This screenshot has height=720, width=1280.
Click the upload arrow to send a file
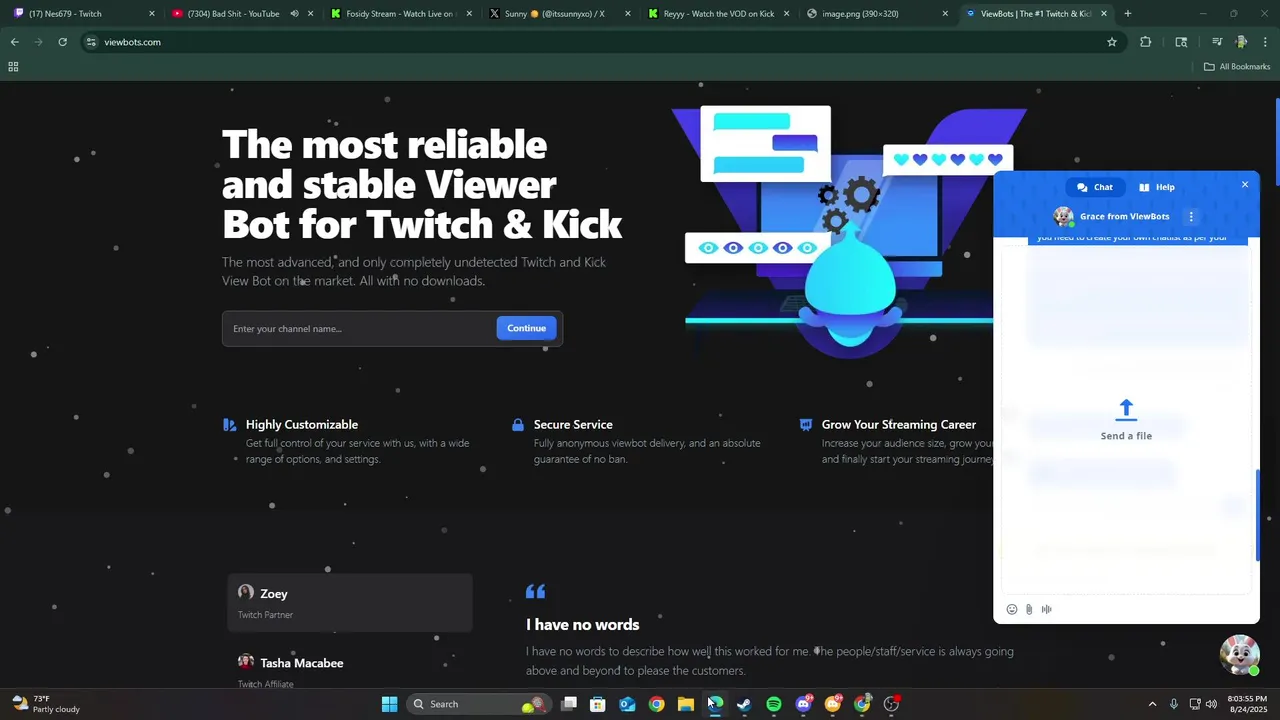[1126, 408]
